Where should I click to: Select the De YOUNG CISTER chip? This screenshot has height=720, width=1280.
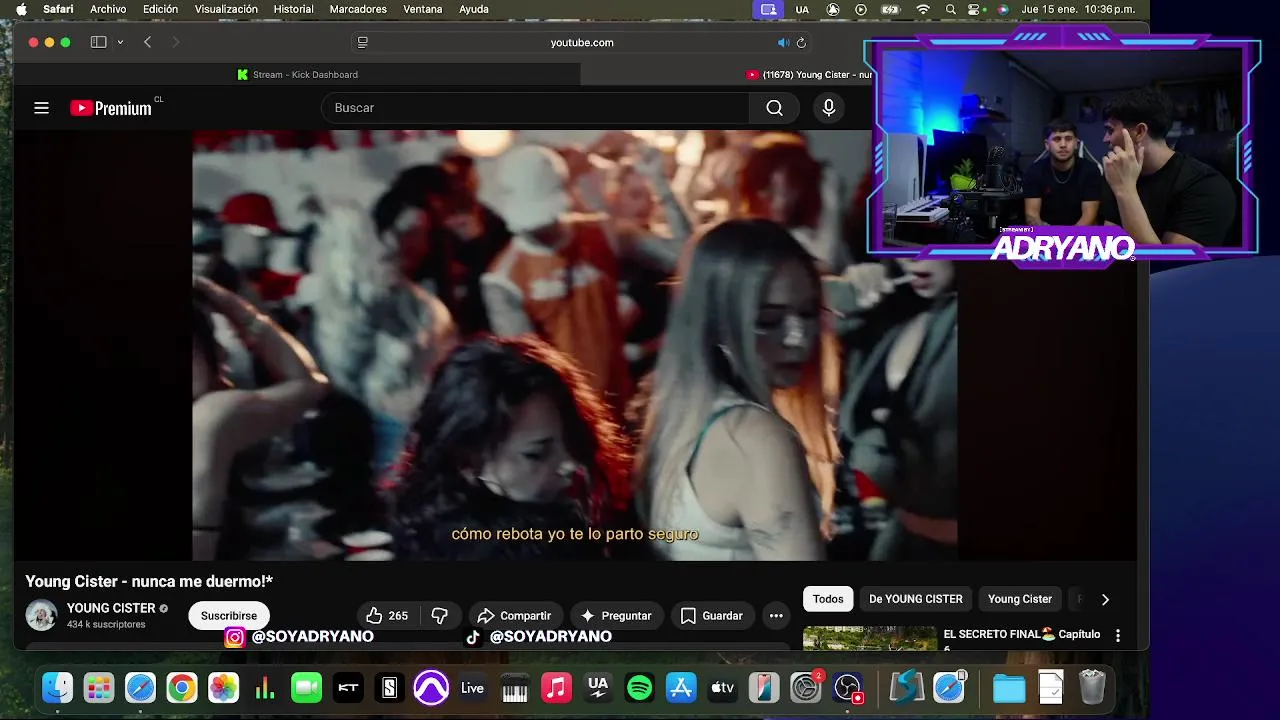tap(916, 599)
